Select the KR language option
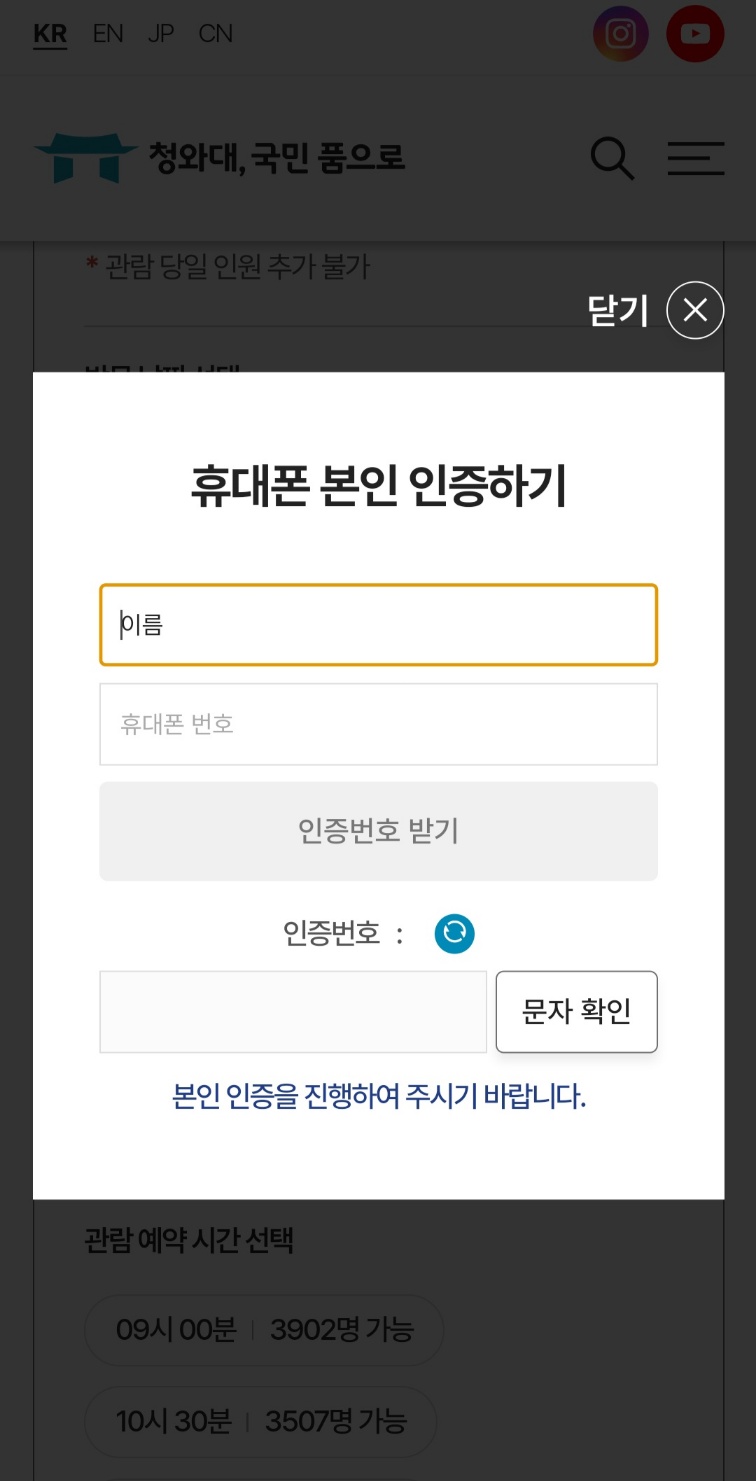 tap(50, 33)
